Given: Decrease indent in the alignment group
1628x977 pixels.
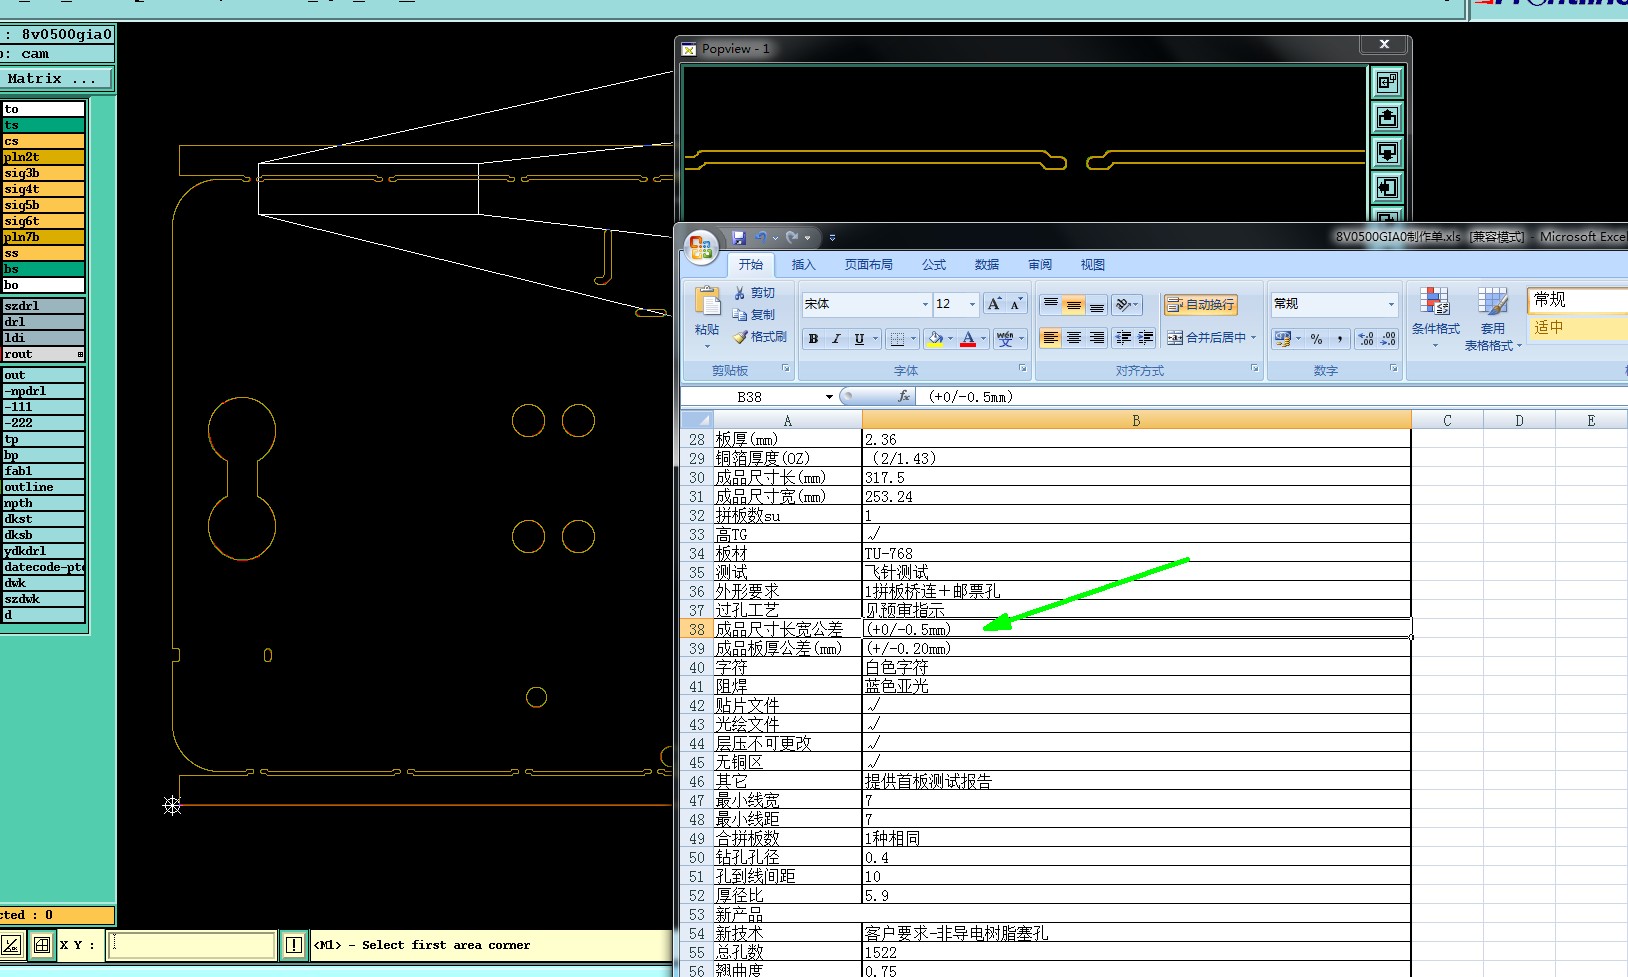Looking at the screenshot, I should click(x=1123, y=338).
